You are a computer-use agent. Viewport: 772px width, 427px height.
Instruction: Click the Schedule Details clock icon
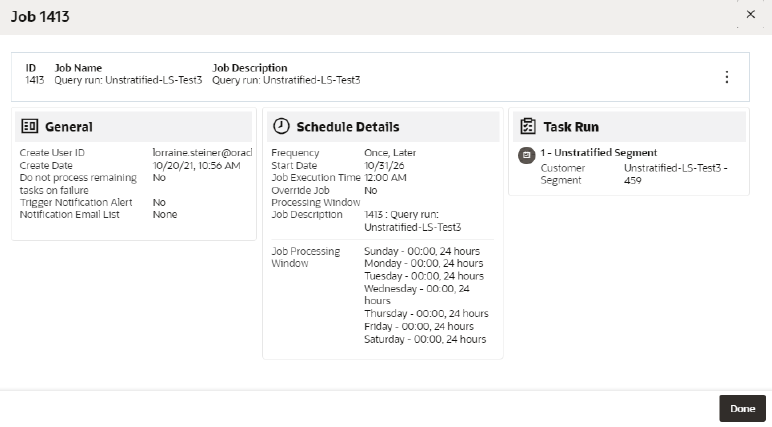tap(281, 126)
